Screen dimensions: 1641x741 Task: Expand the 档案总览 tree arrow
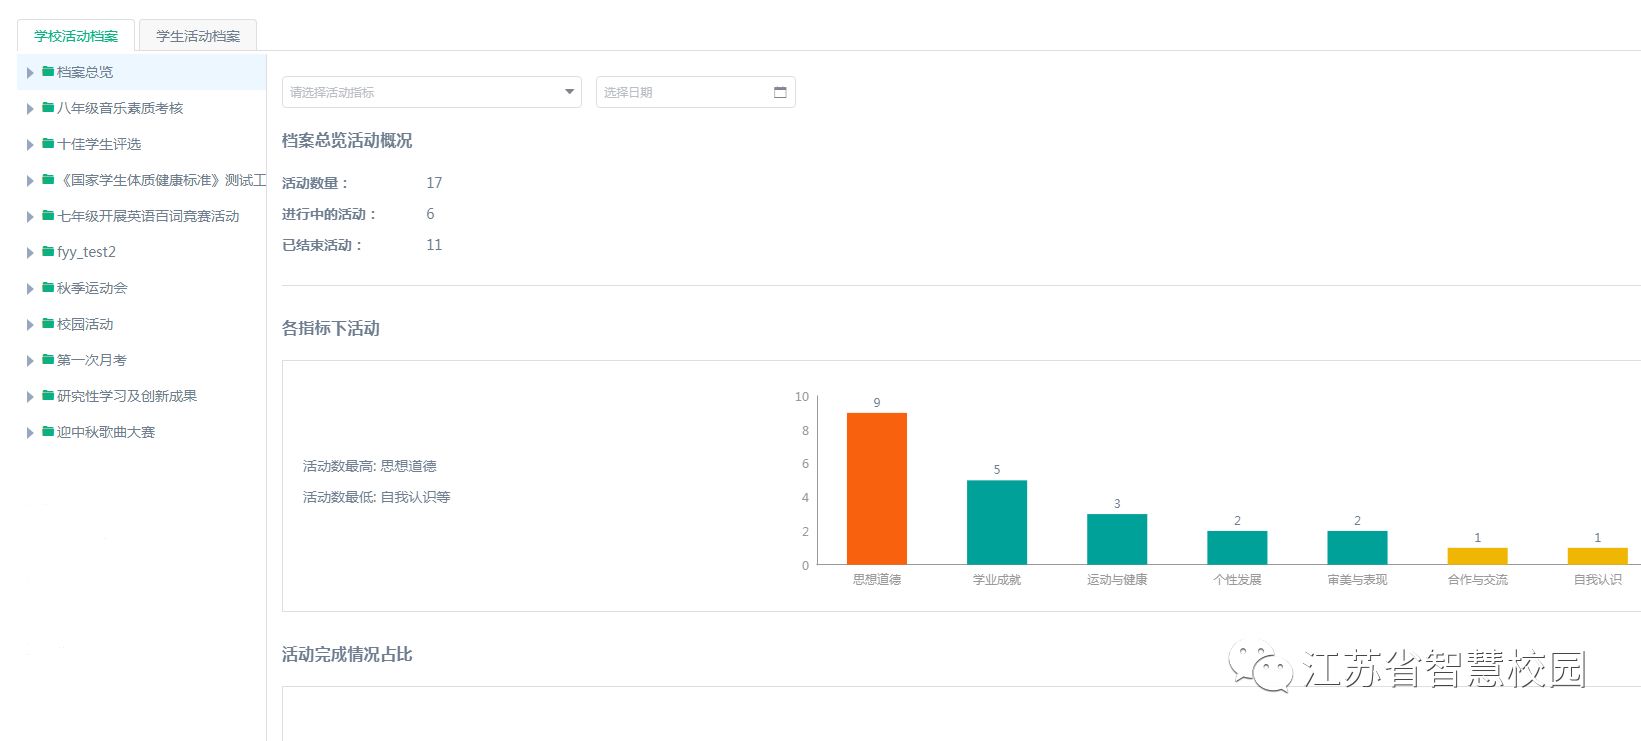[30, 73]
